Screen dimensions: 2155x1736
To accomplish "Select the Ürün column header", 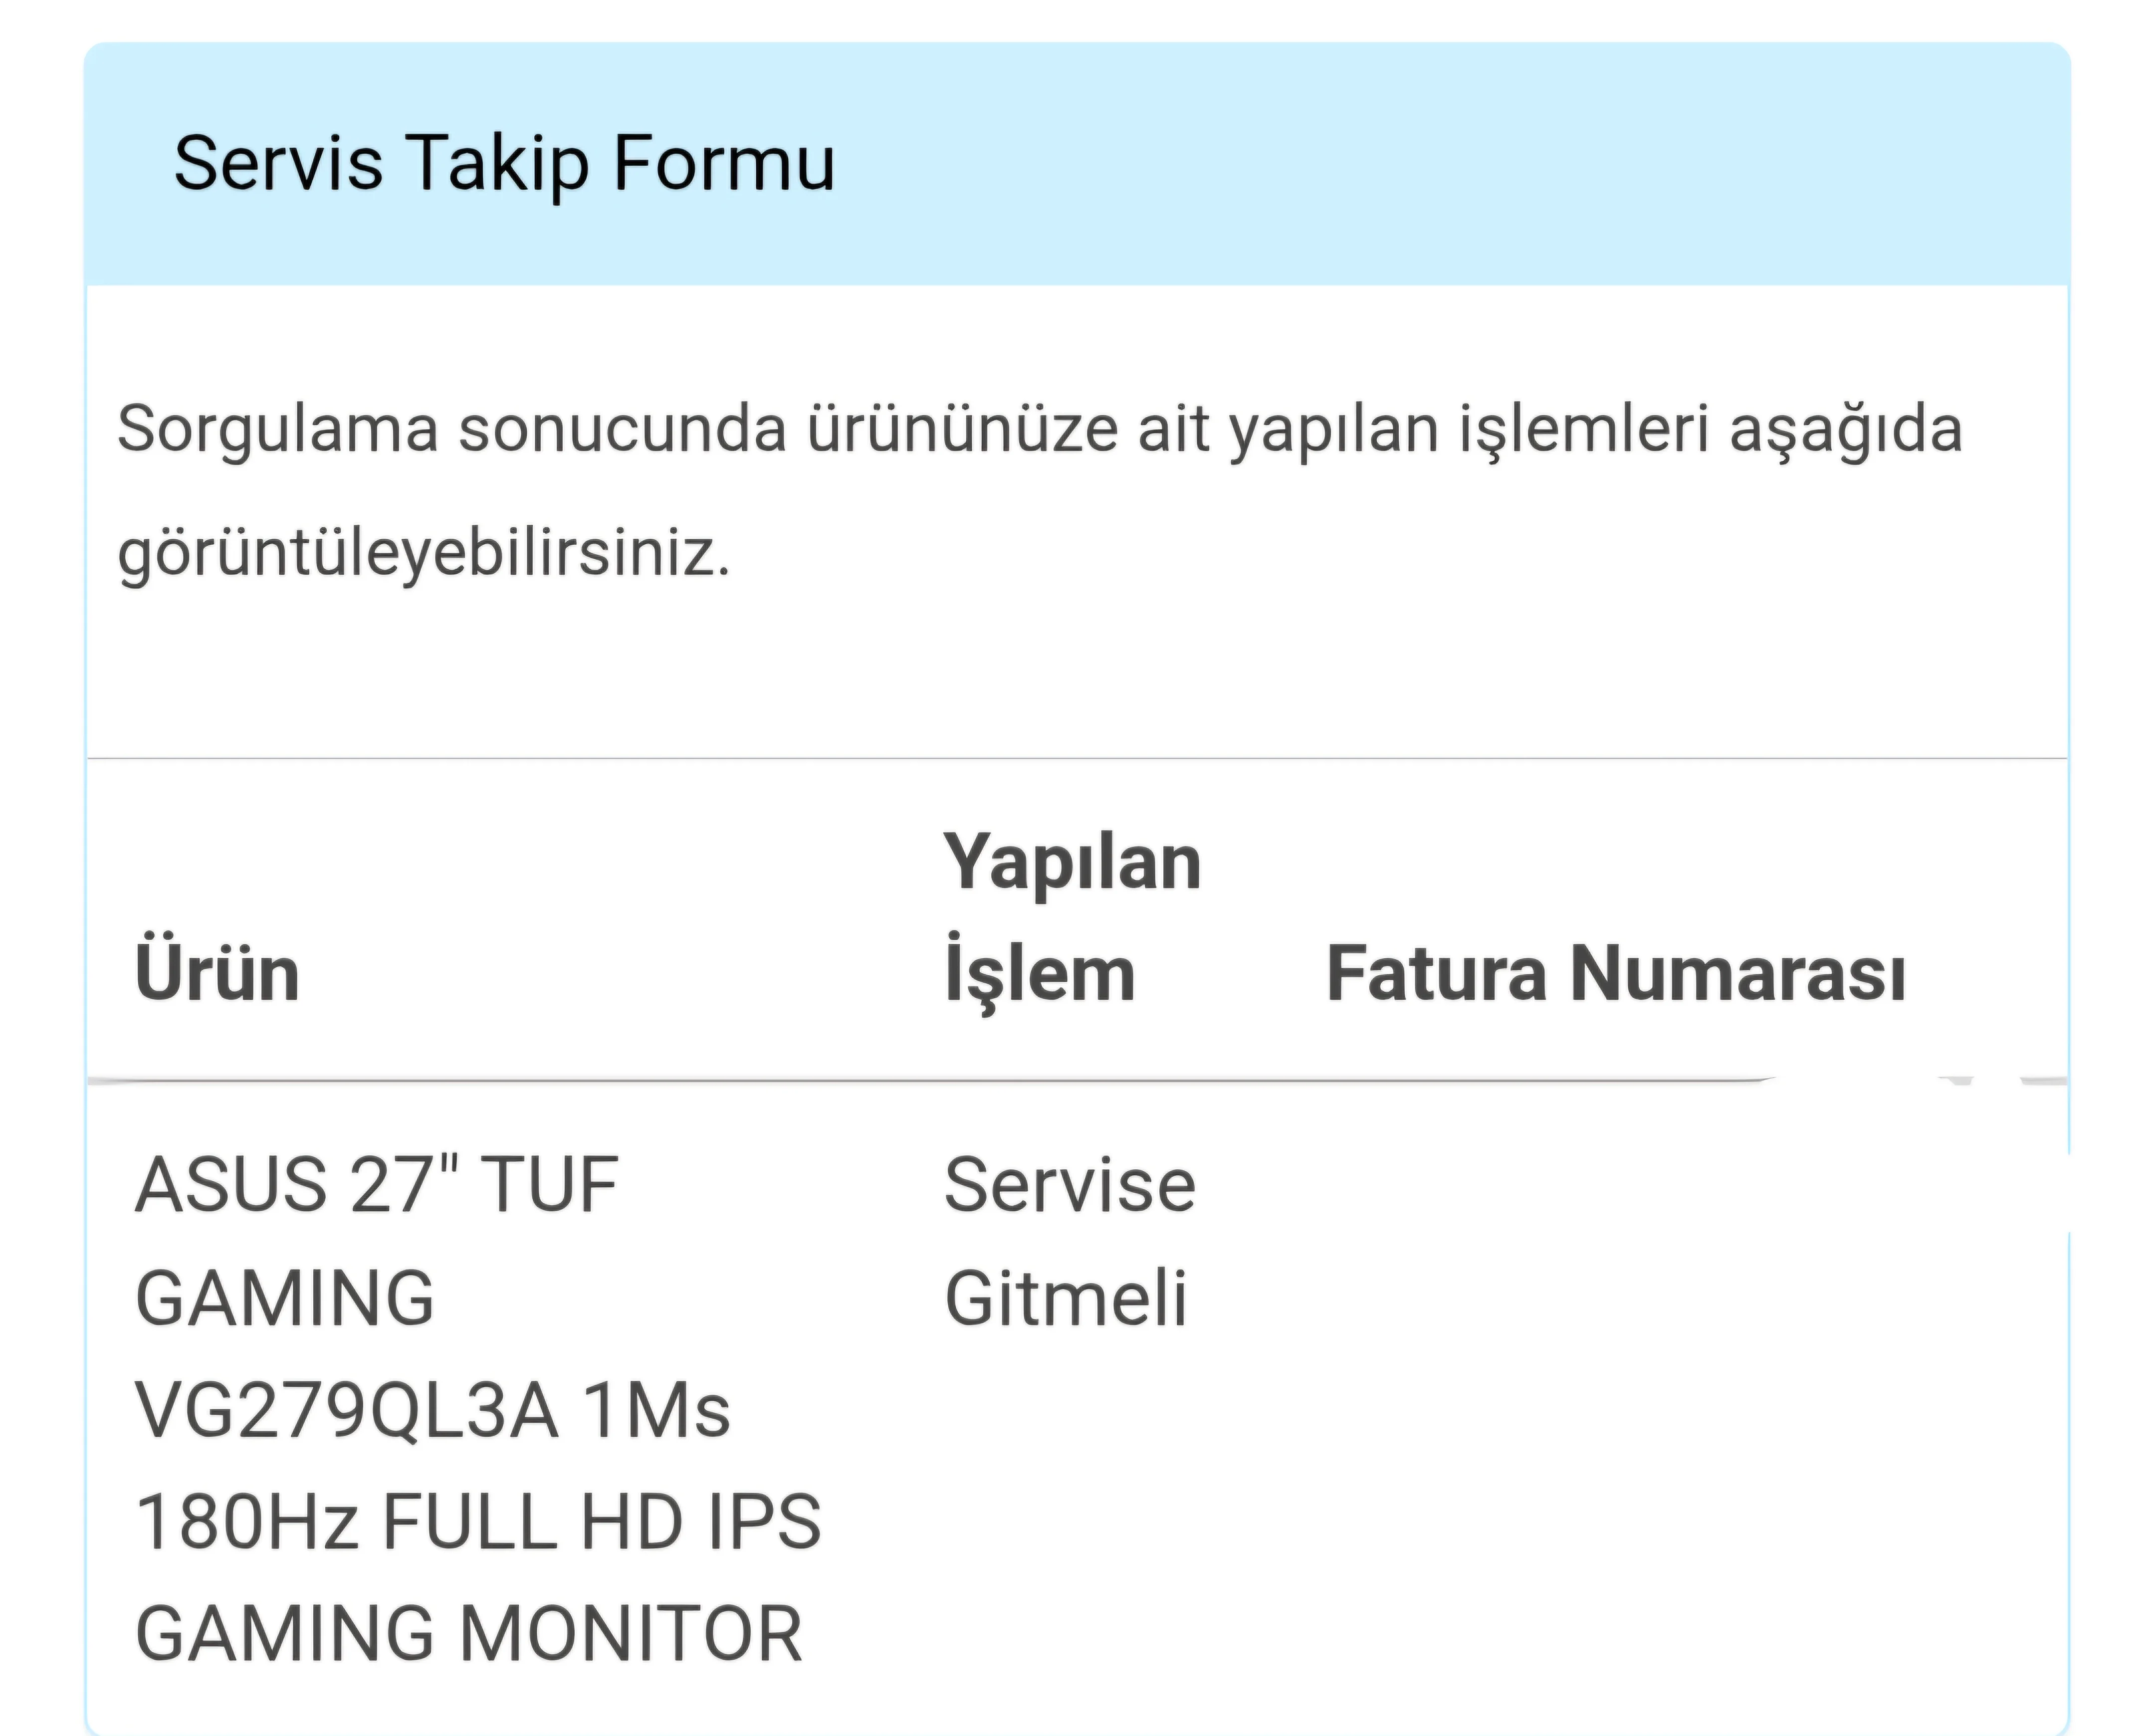I will click(218, 972).
